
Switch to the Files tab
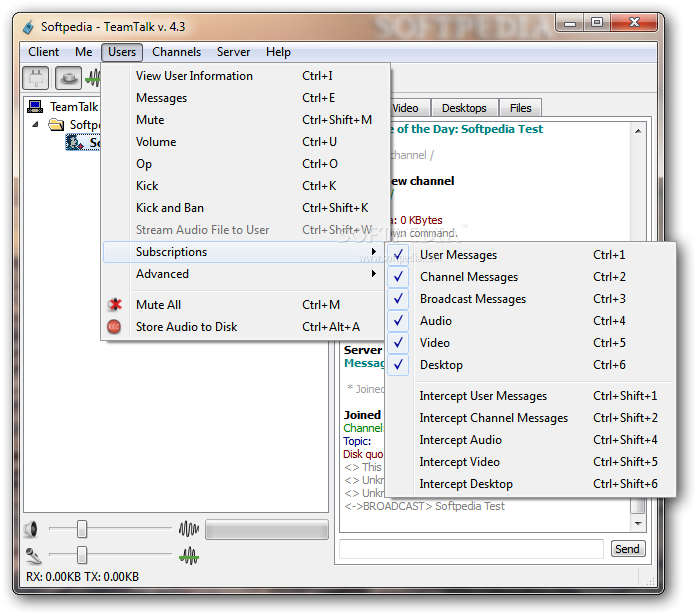[x=521, y=108]
